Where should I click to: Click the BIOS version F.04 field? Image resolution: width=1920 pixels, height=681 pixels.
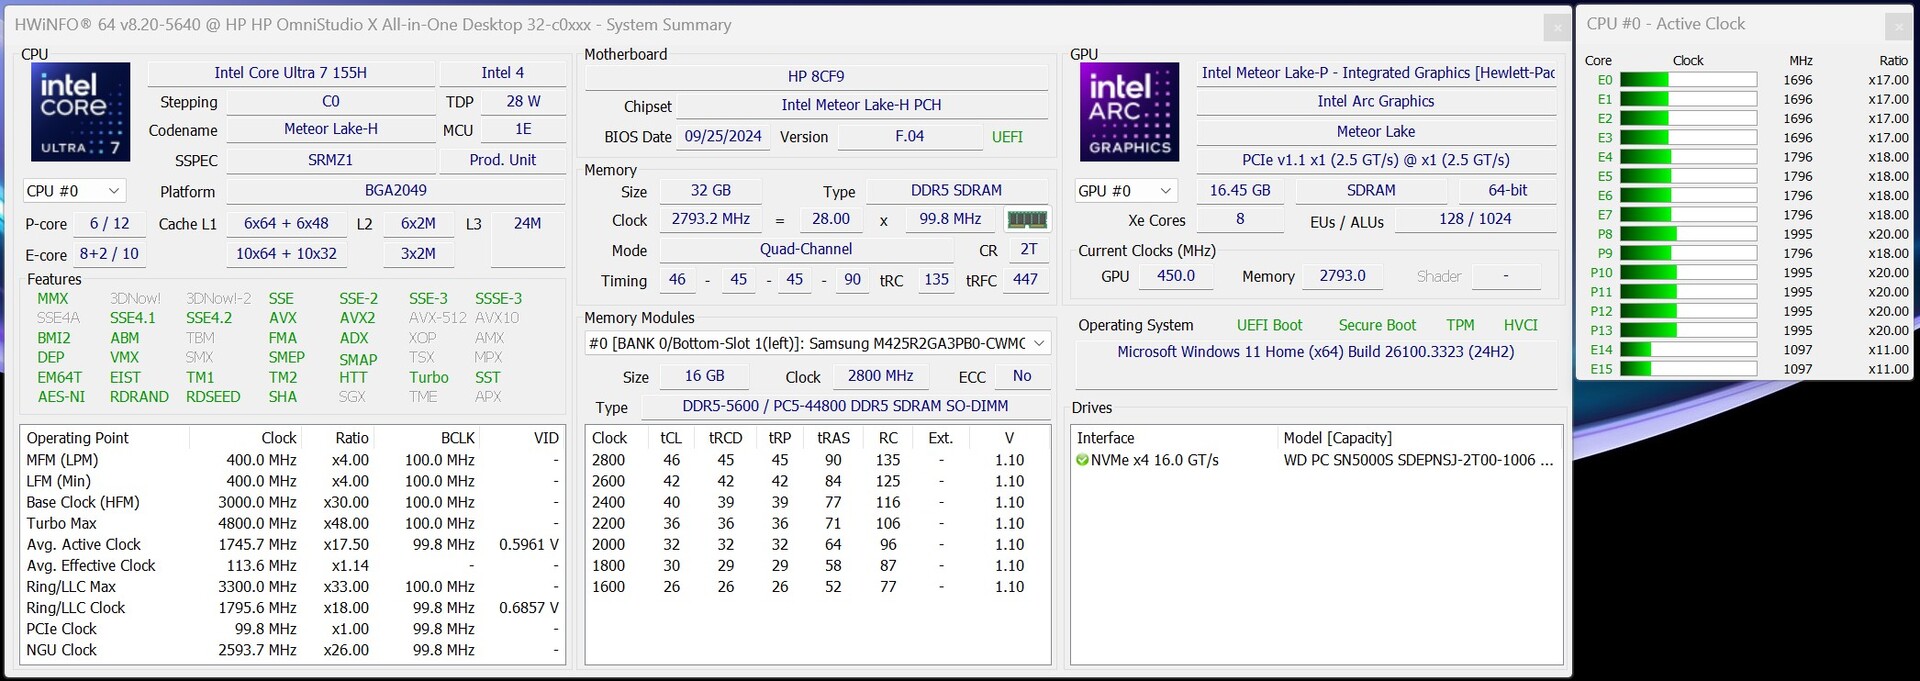909,136
